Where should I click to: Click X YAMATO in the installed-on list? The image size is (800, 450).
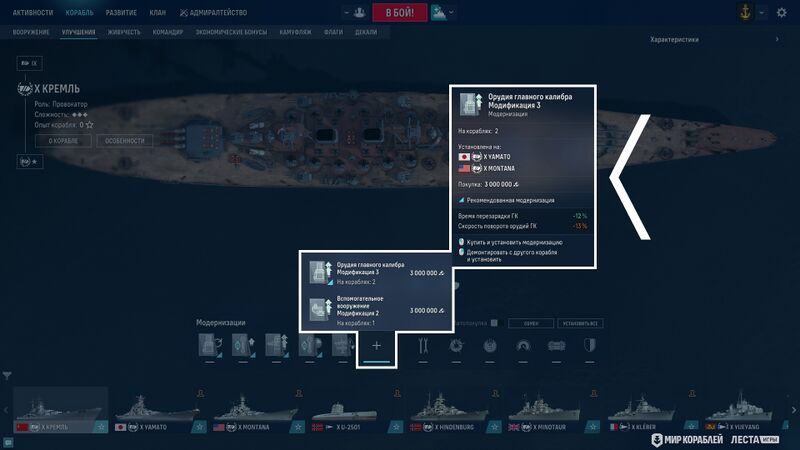pos(484,157)
